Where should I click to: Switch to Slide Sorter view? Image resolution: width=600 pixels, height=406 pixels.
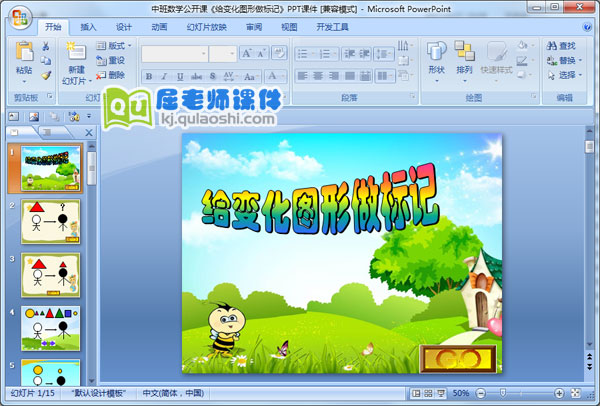tap(428, 393)
